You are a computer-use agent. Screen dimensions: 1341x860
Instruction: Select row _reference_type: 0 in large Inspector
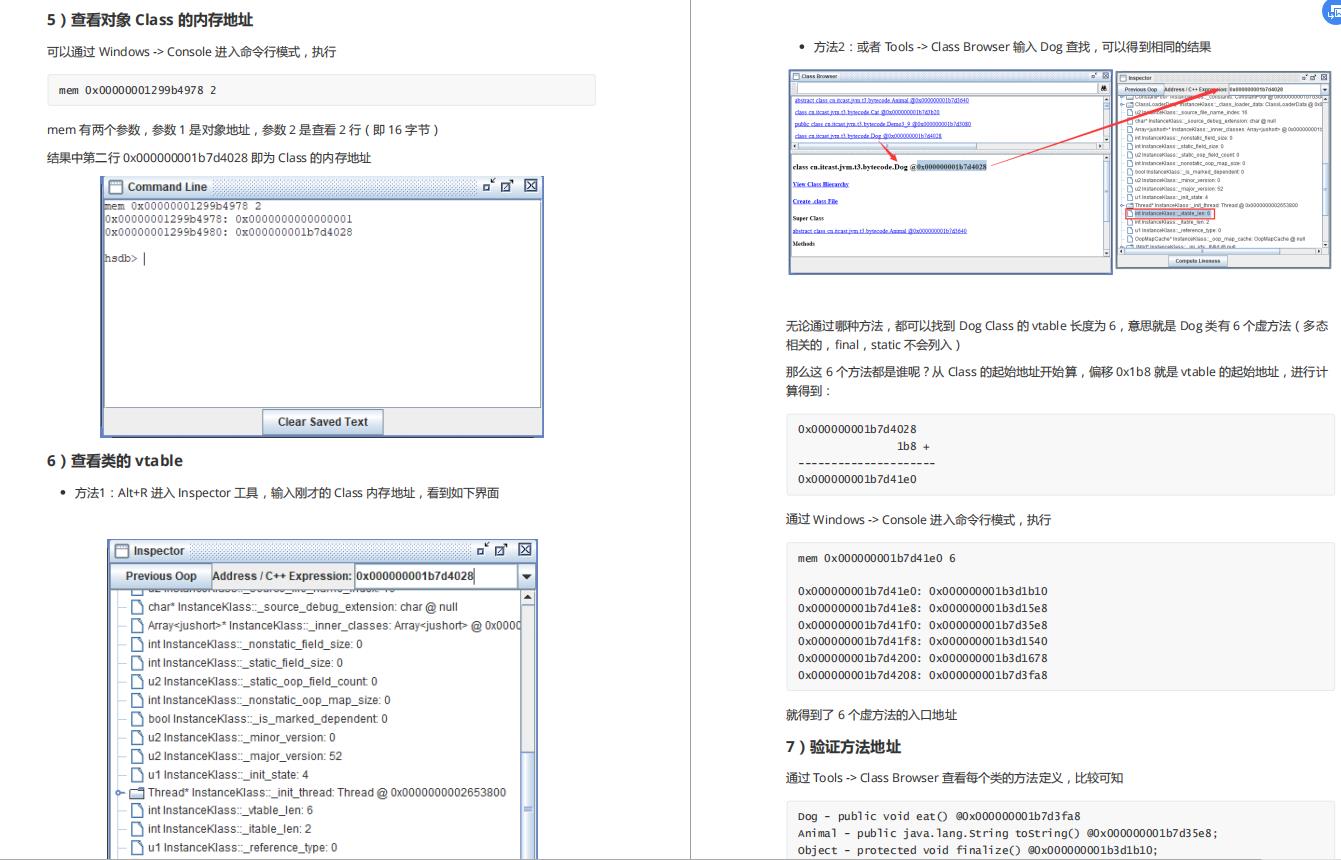click(x=242, y=848)
